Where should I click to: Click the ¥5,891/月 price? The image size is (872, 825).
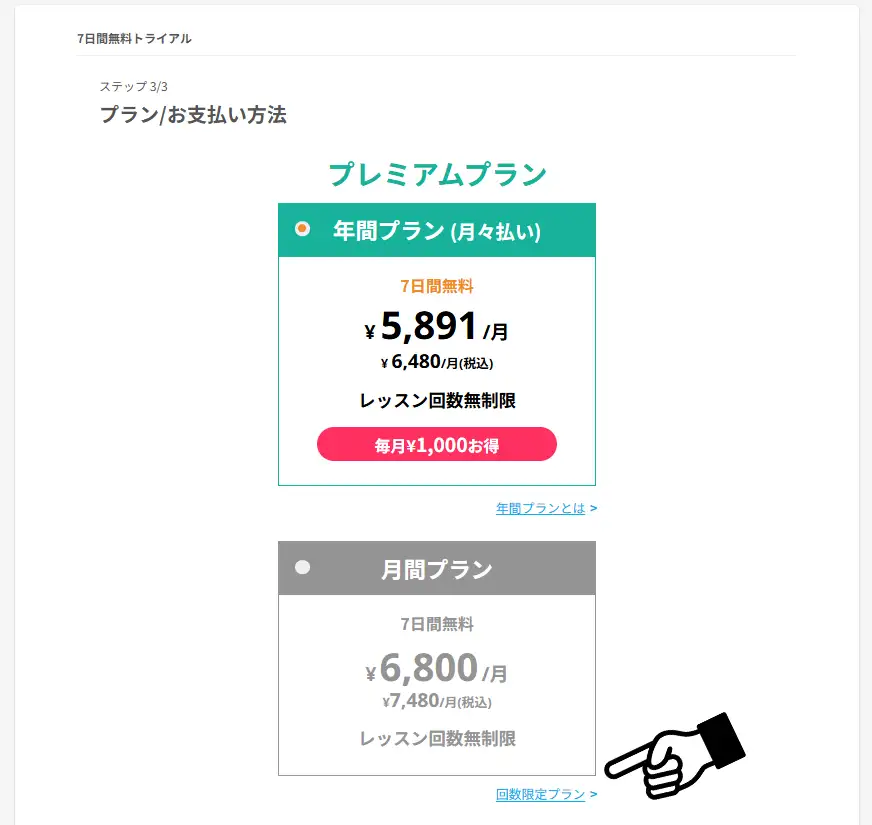coord(437,328)
